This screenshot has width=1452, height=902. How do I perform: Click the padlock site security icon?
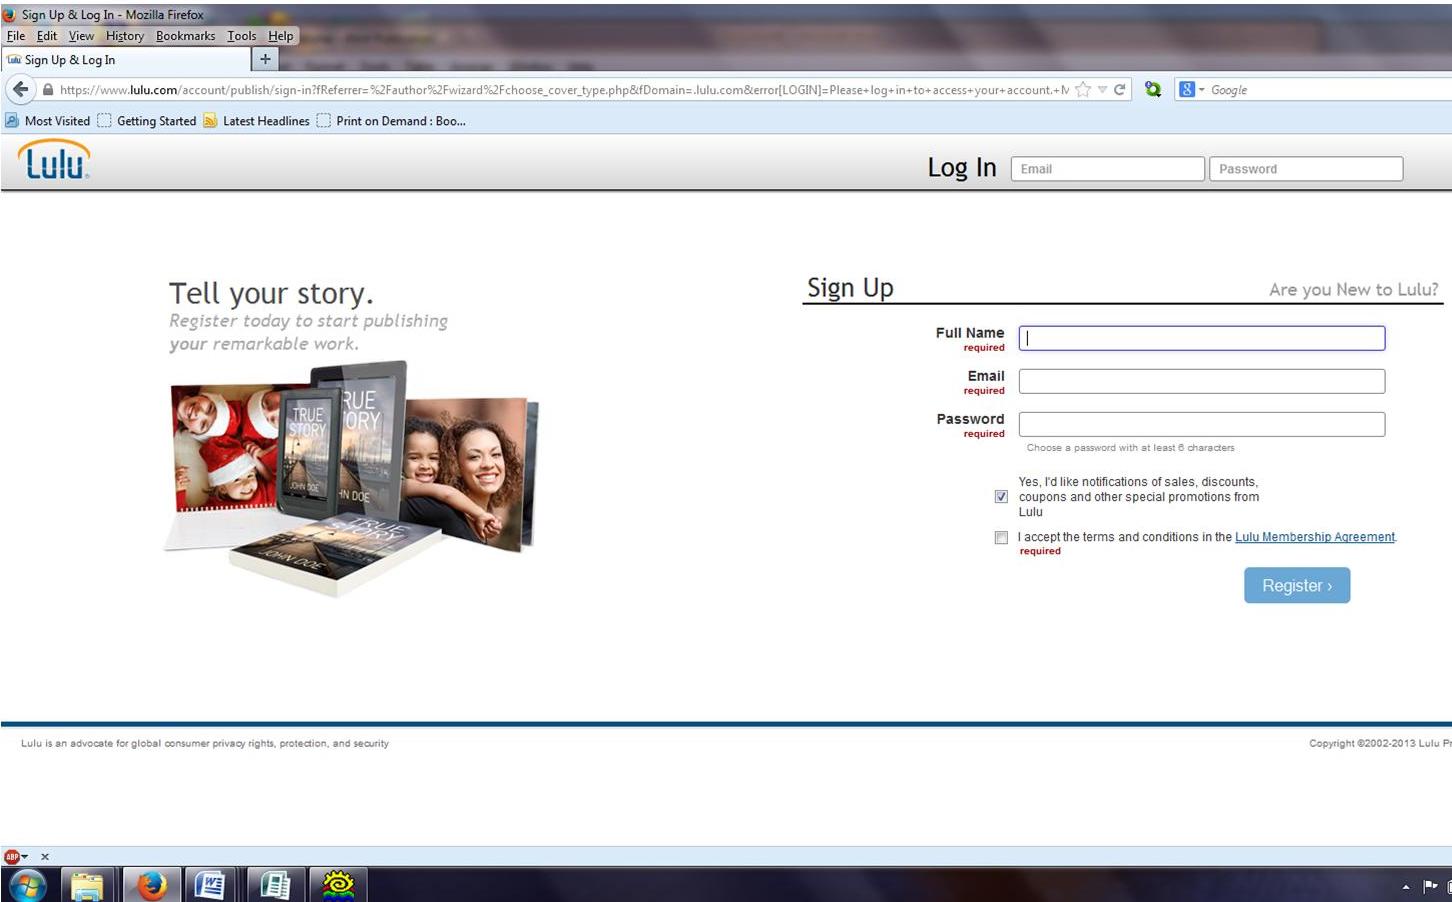pyautogui.click(x=47, y=90)
